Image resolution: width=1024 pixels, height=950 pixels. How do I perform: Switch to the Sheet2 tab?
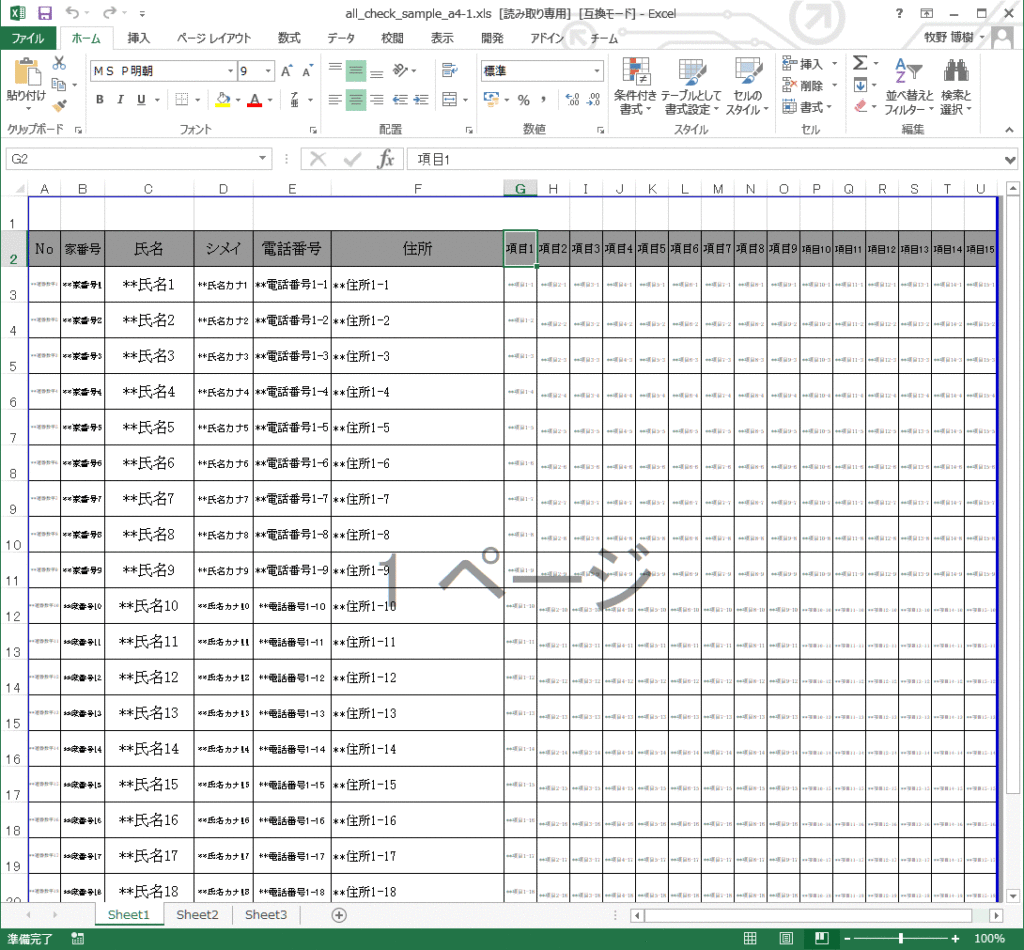point(197,915)
